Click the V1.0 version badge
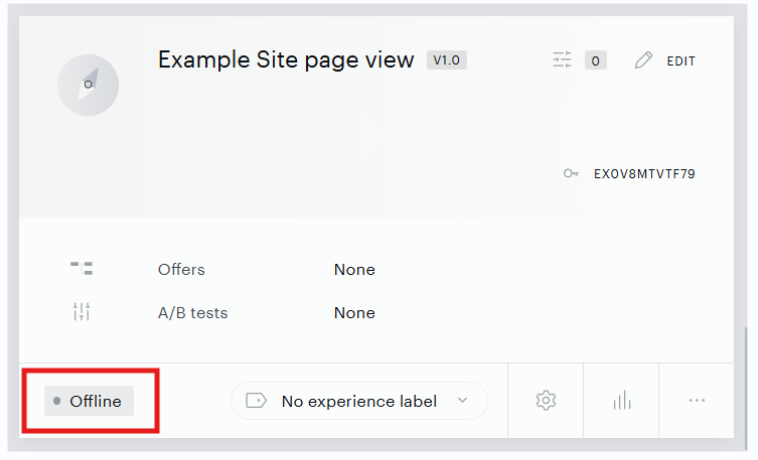Image resolution: width=758 pixels, height=460 pixels. 447,60
